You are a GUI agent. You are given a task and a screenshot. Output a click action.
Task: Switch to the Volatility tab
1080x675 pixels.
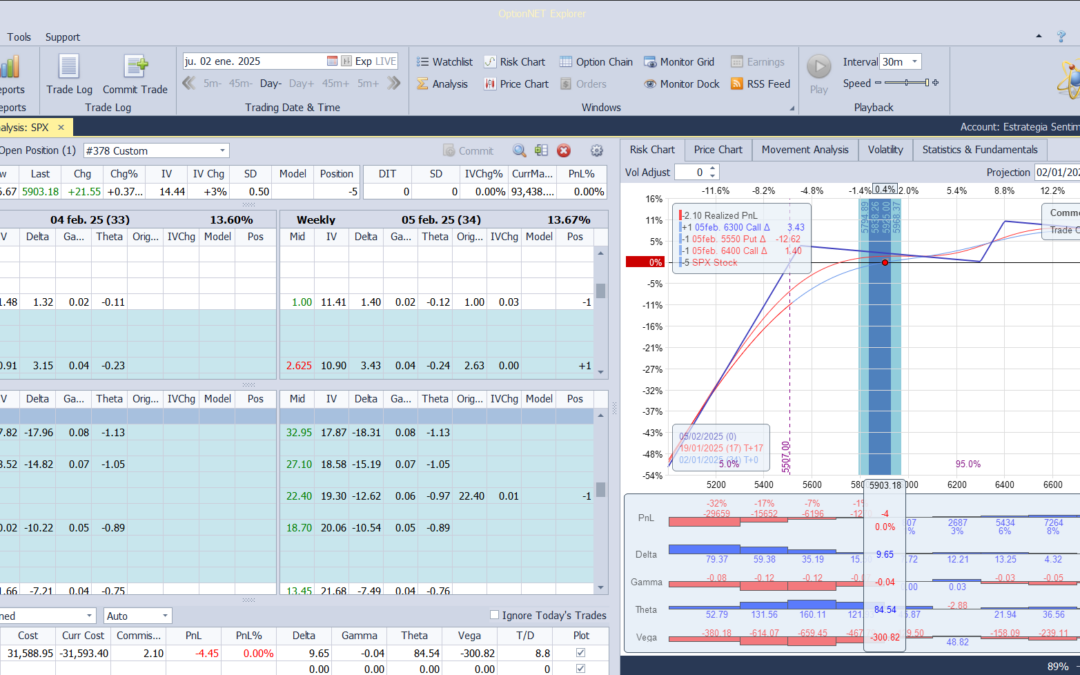[x=885, y=150]
